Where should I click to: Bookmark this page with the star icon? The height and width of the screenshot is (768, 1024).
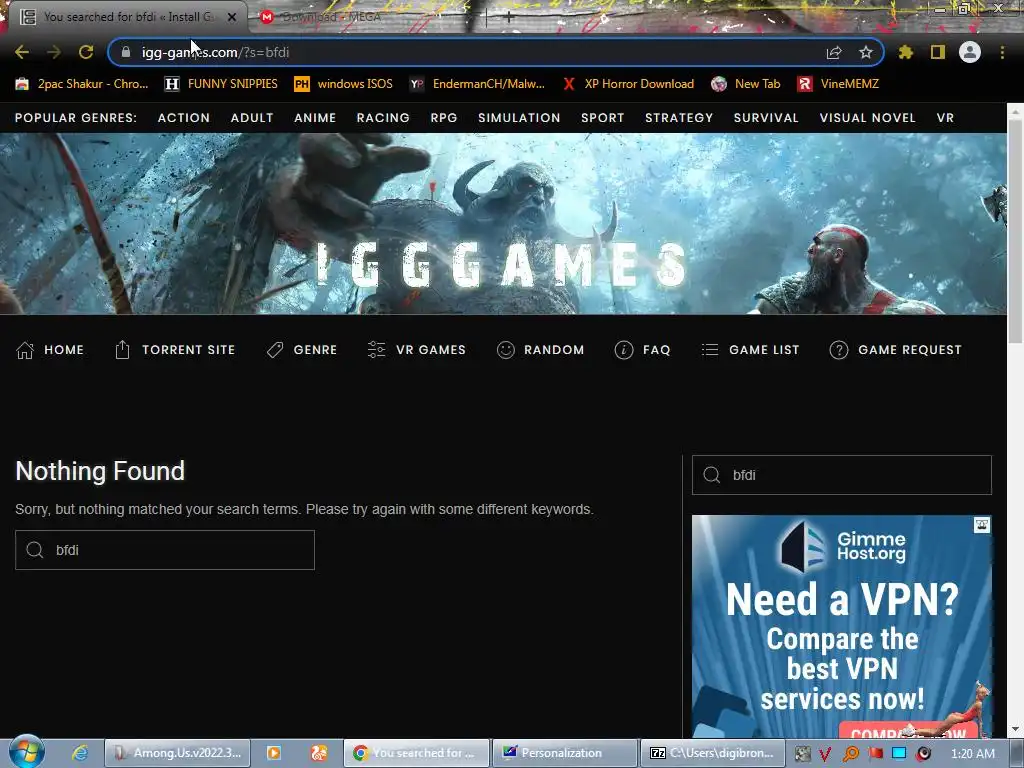pyautogui.click(x=866, y=52)
